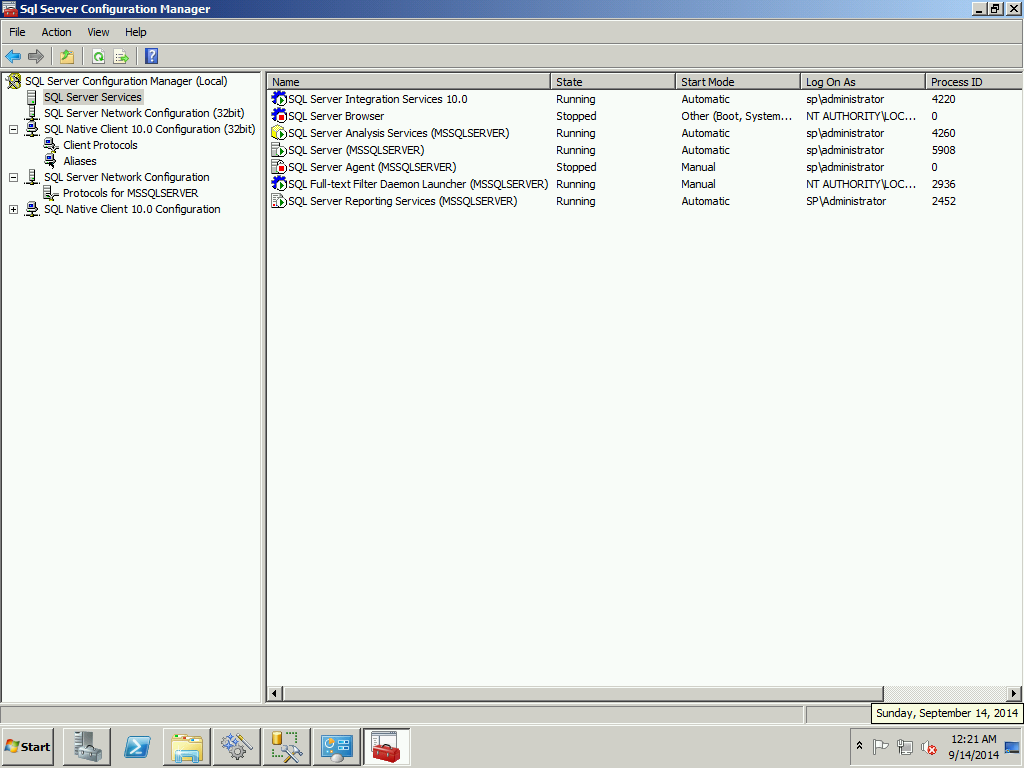The image size is (1024, 768).
Task: Click the Name column header to sort services
Action: point(407,81)
